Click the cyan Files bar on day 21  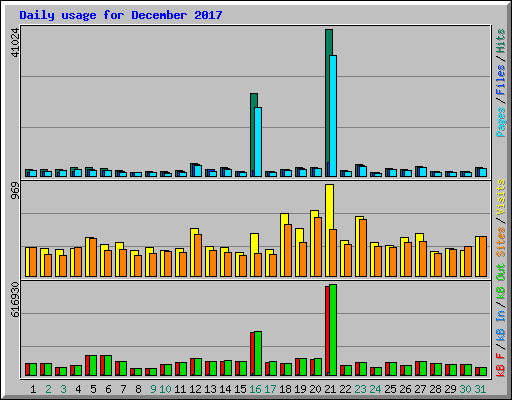(333, 116)
